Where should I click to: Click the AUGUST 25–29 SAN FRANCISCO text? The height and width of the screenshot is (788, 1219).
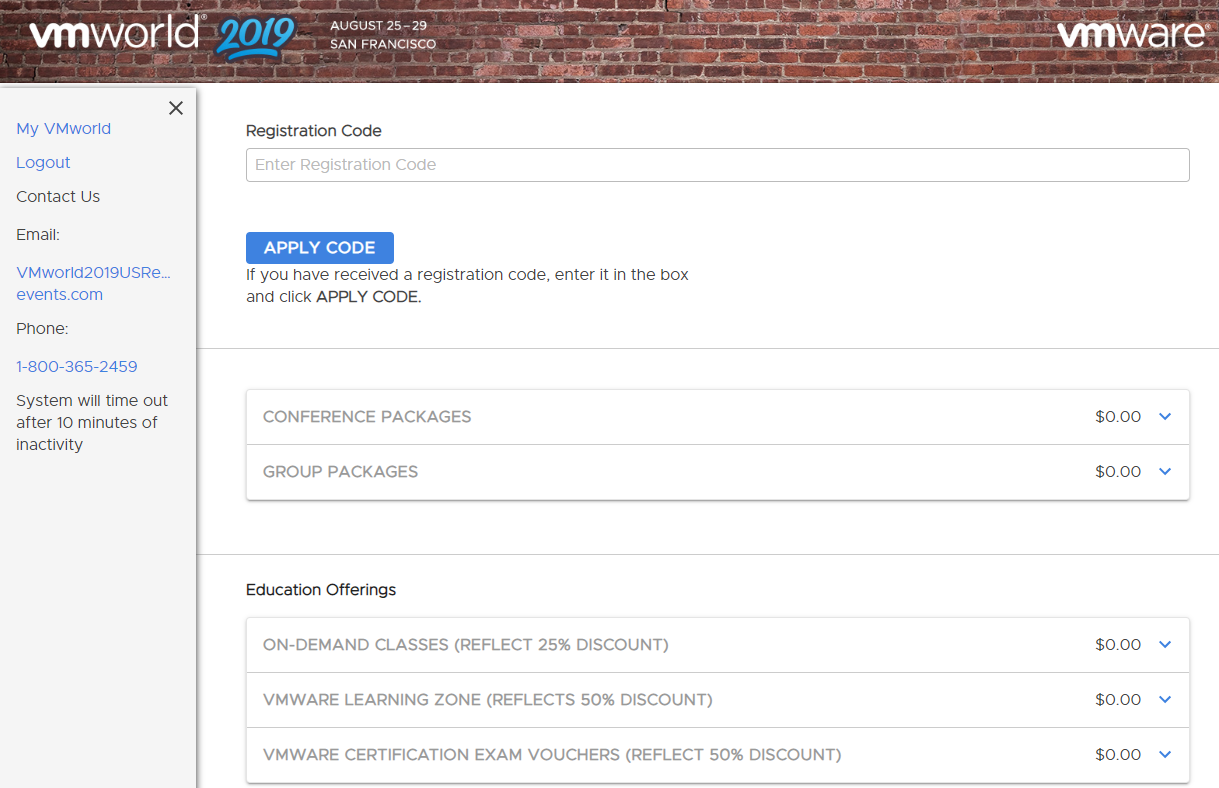coord(383,35)
